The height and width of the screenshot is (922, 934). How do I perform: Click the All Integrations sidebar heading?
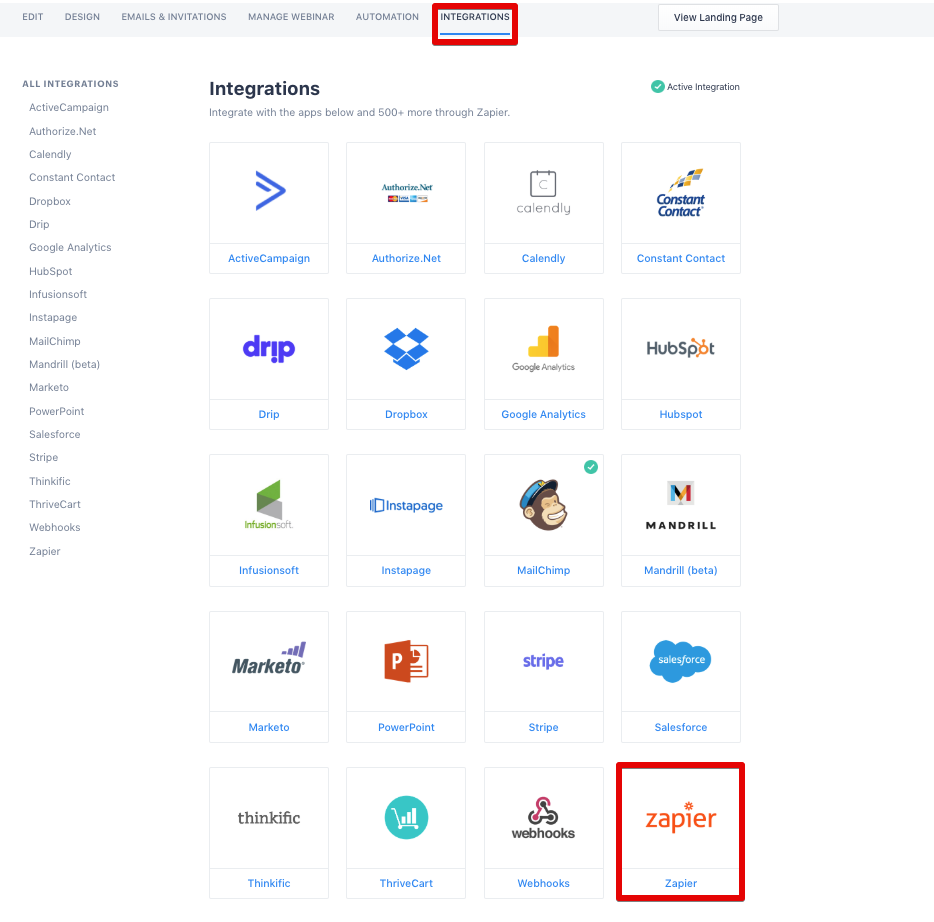tap(70, 84)
